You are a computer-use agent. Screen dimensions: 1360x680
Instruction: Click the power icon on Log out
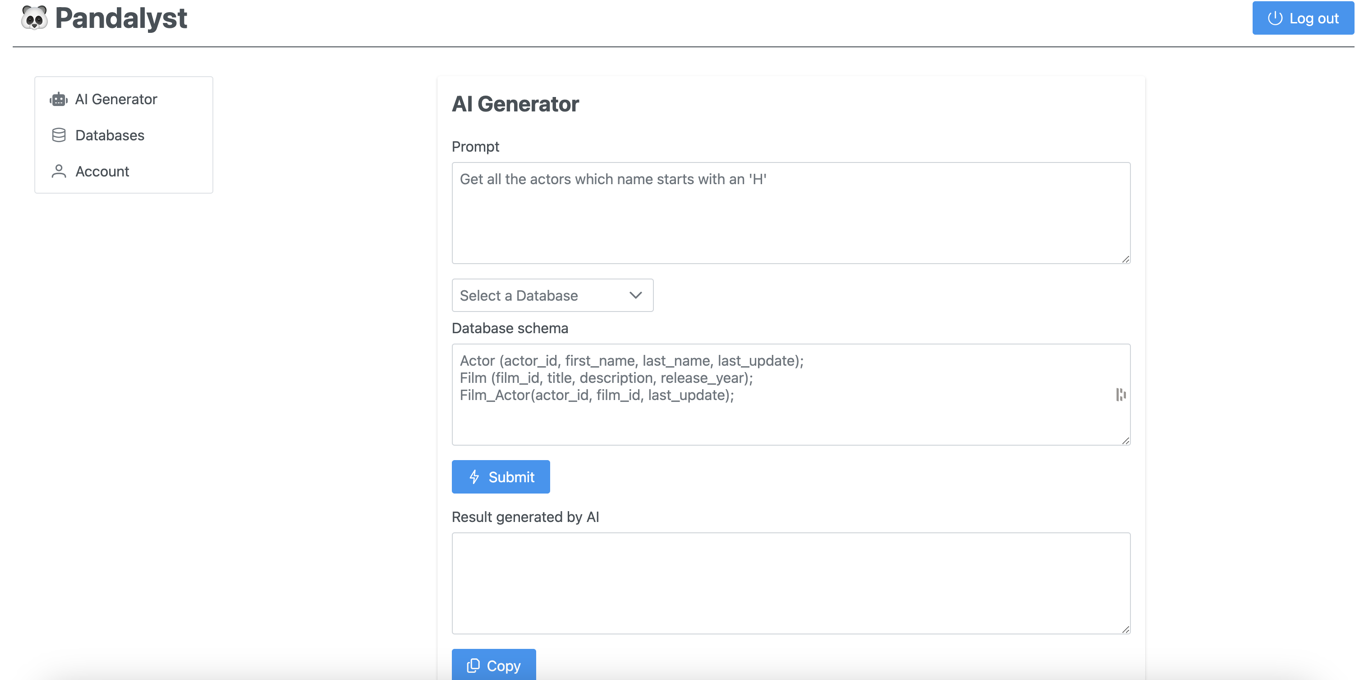(x=1275, y=18)
